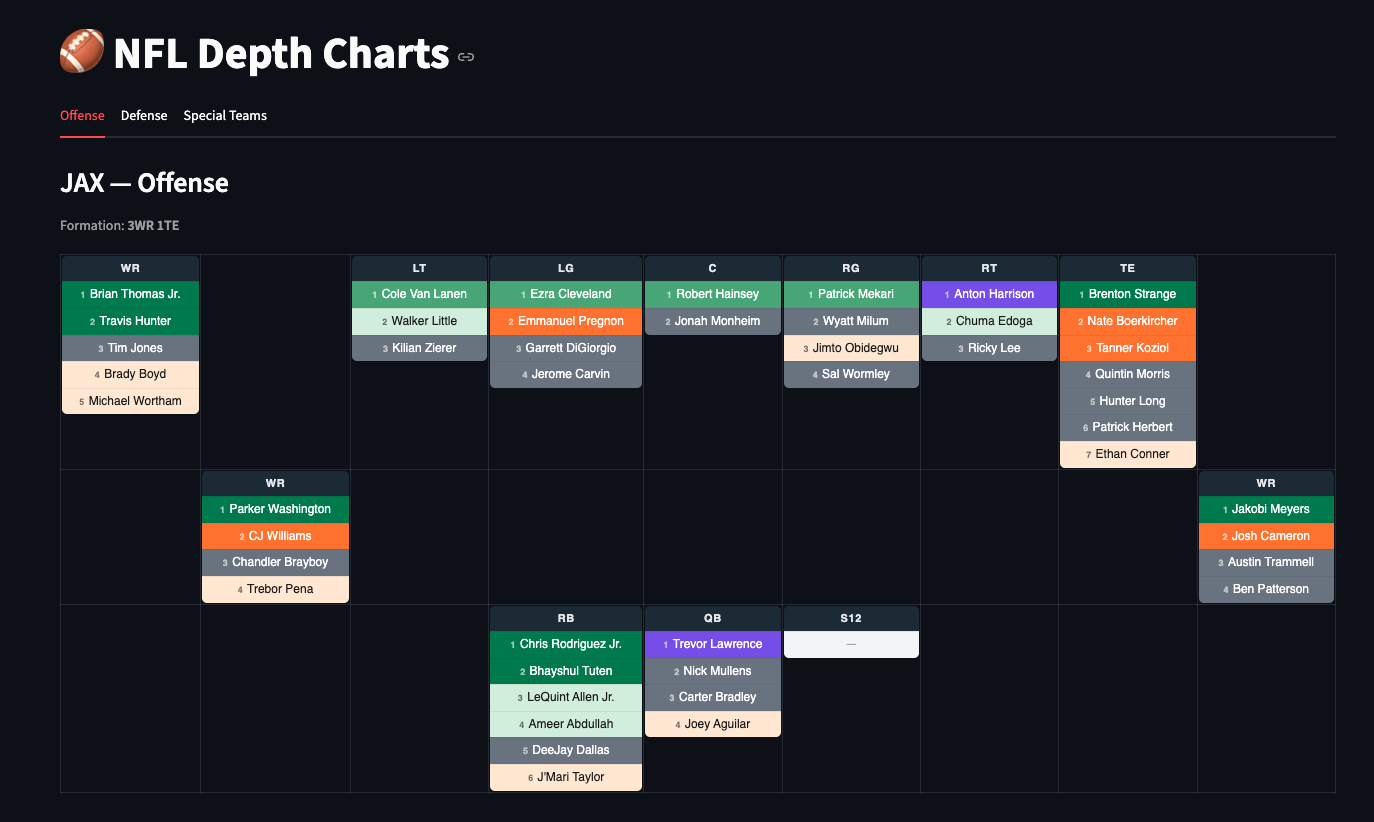Select Ricky Lee player row
Viewport: 1374px width, 822px height.
(x=989, y=348)
